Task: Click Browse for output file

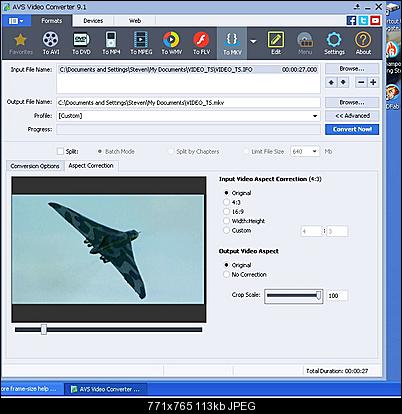Action: coord(352,102)
